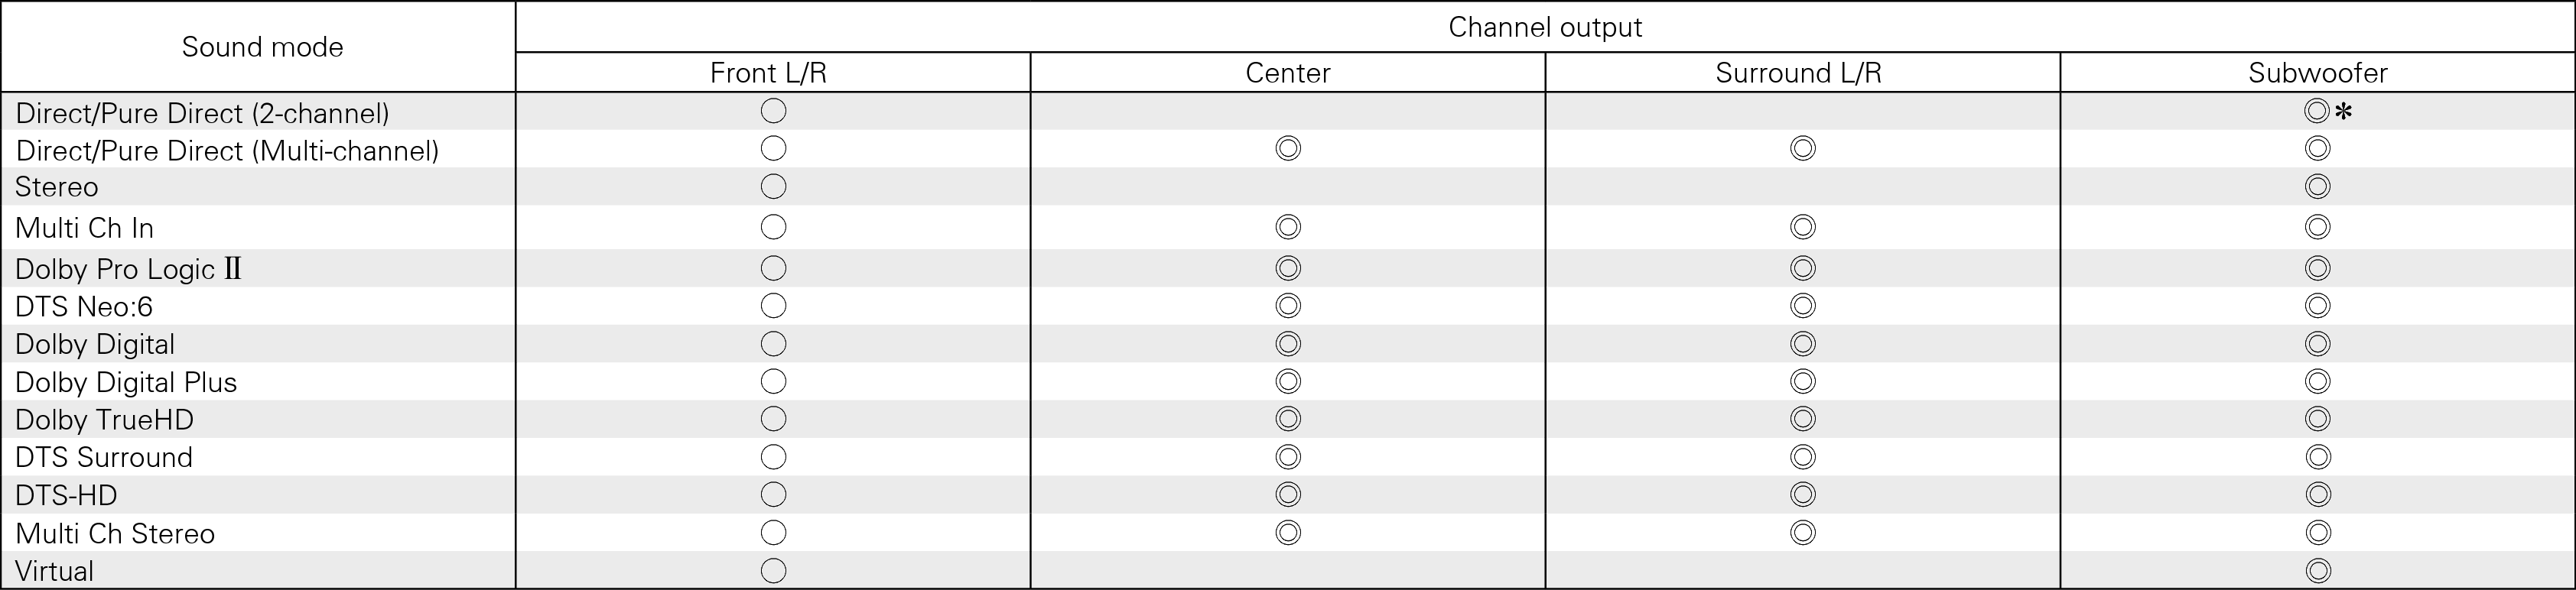Viewport: 2576px width, 590px height.
Task: Click the Channel output header label
Action: click(x=1545, y=27)
